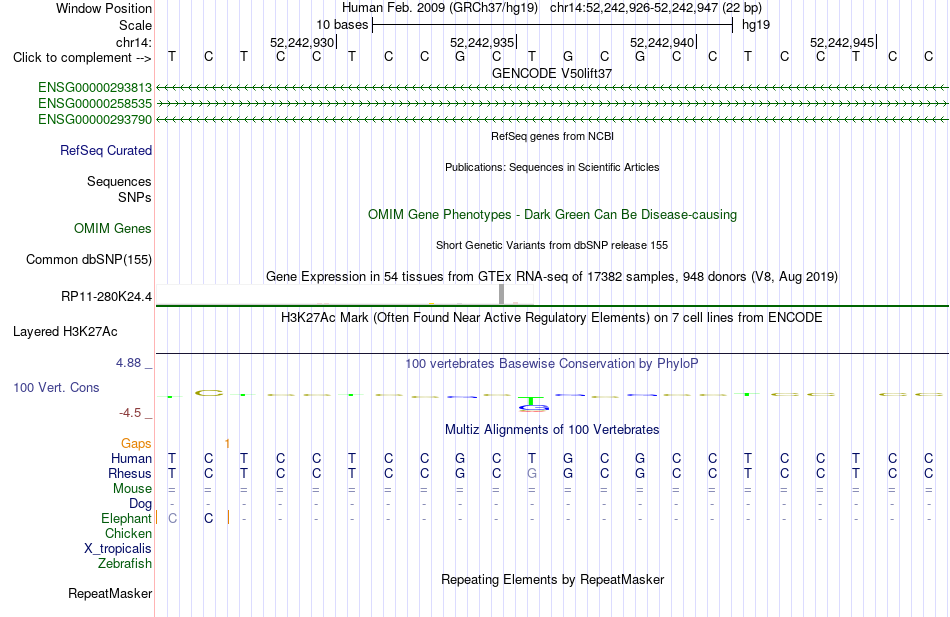Click the orange gap count '1'
Image resolution: width=950 pixels, height=617 pixels.
click(227, 444)
